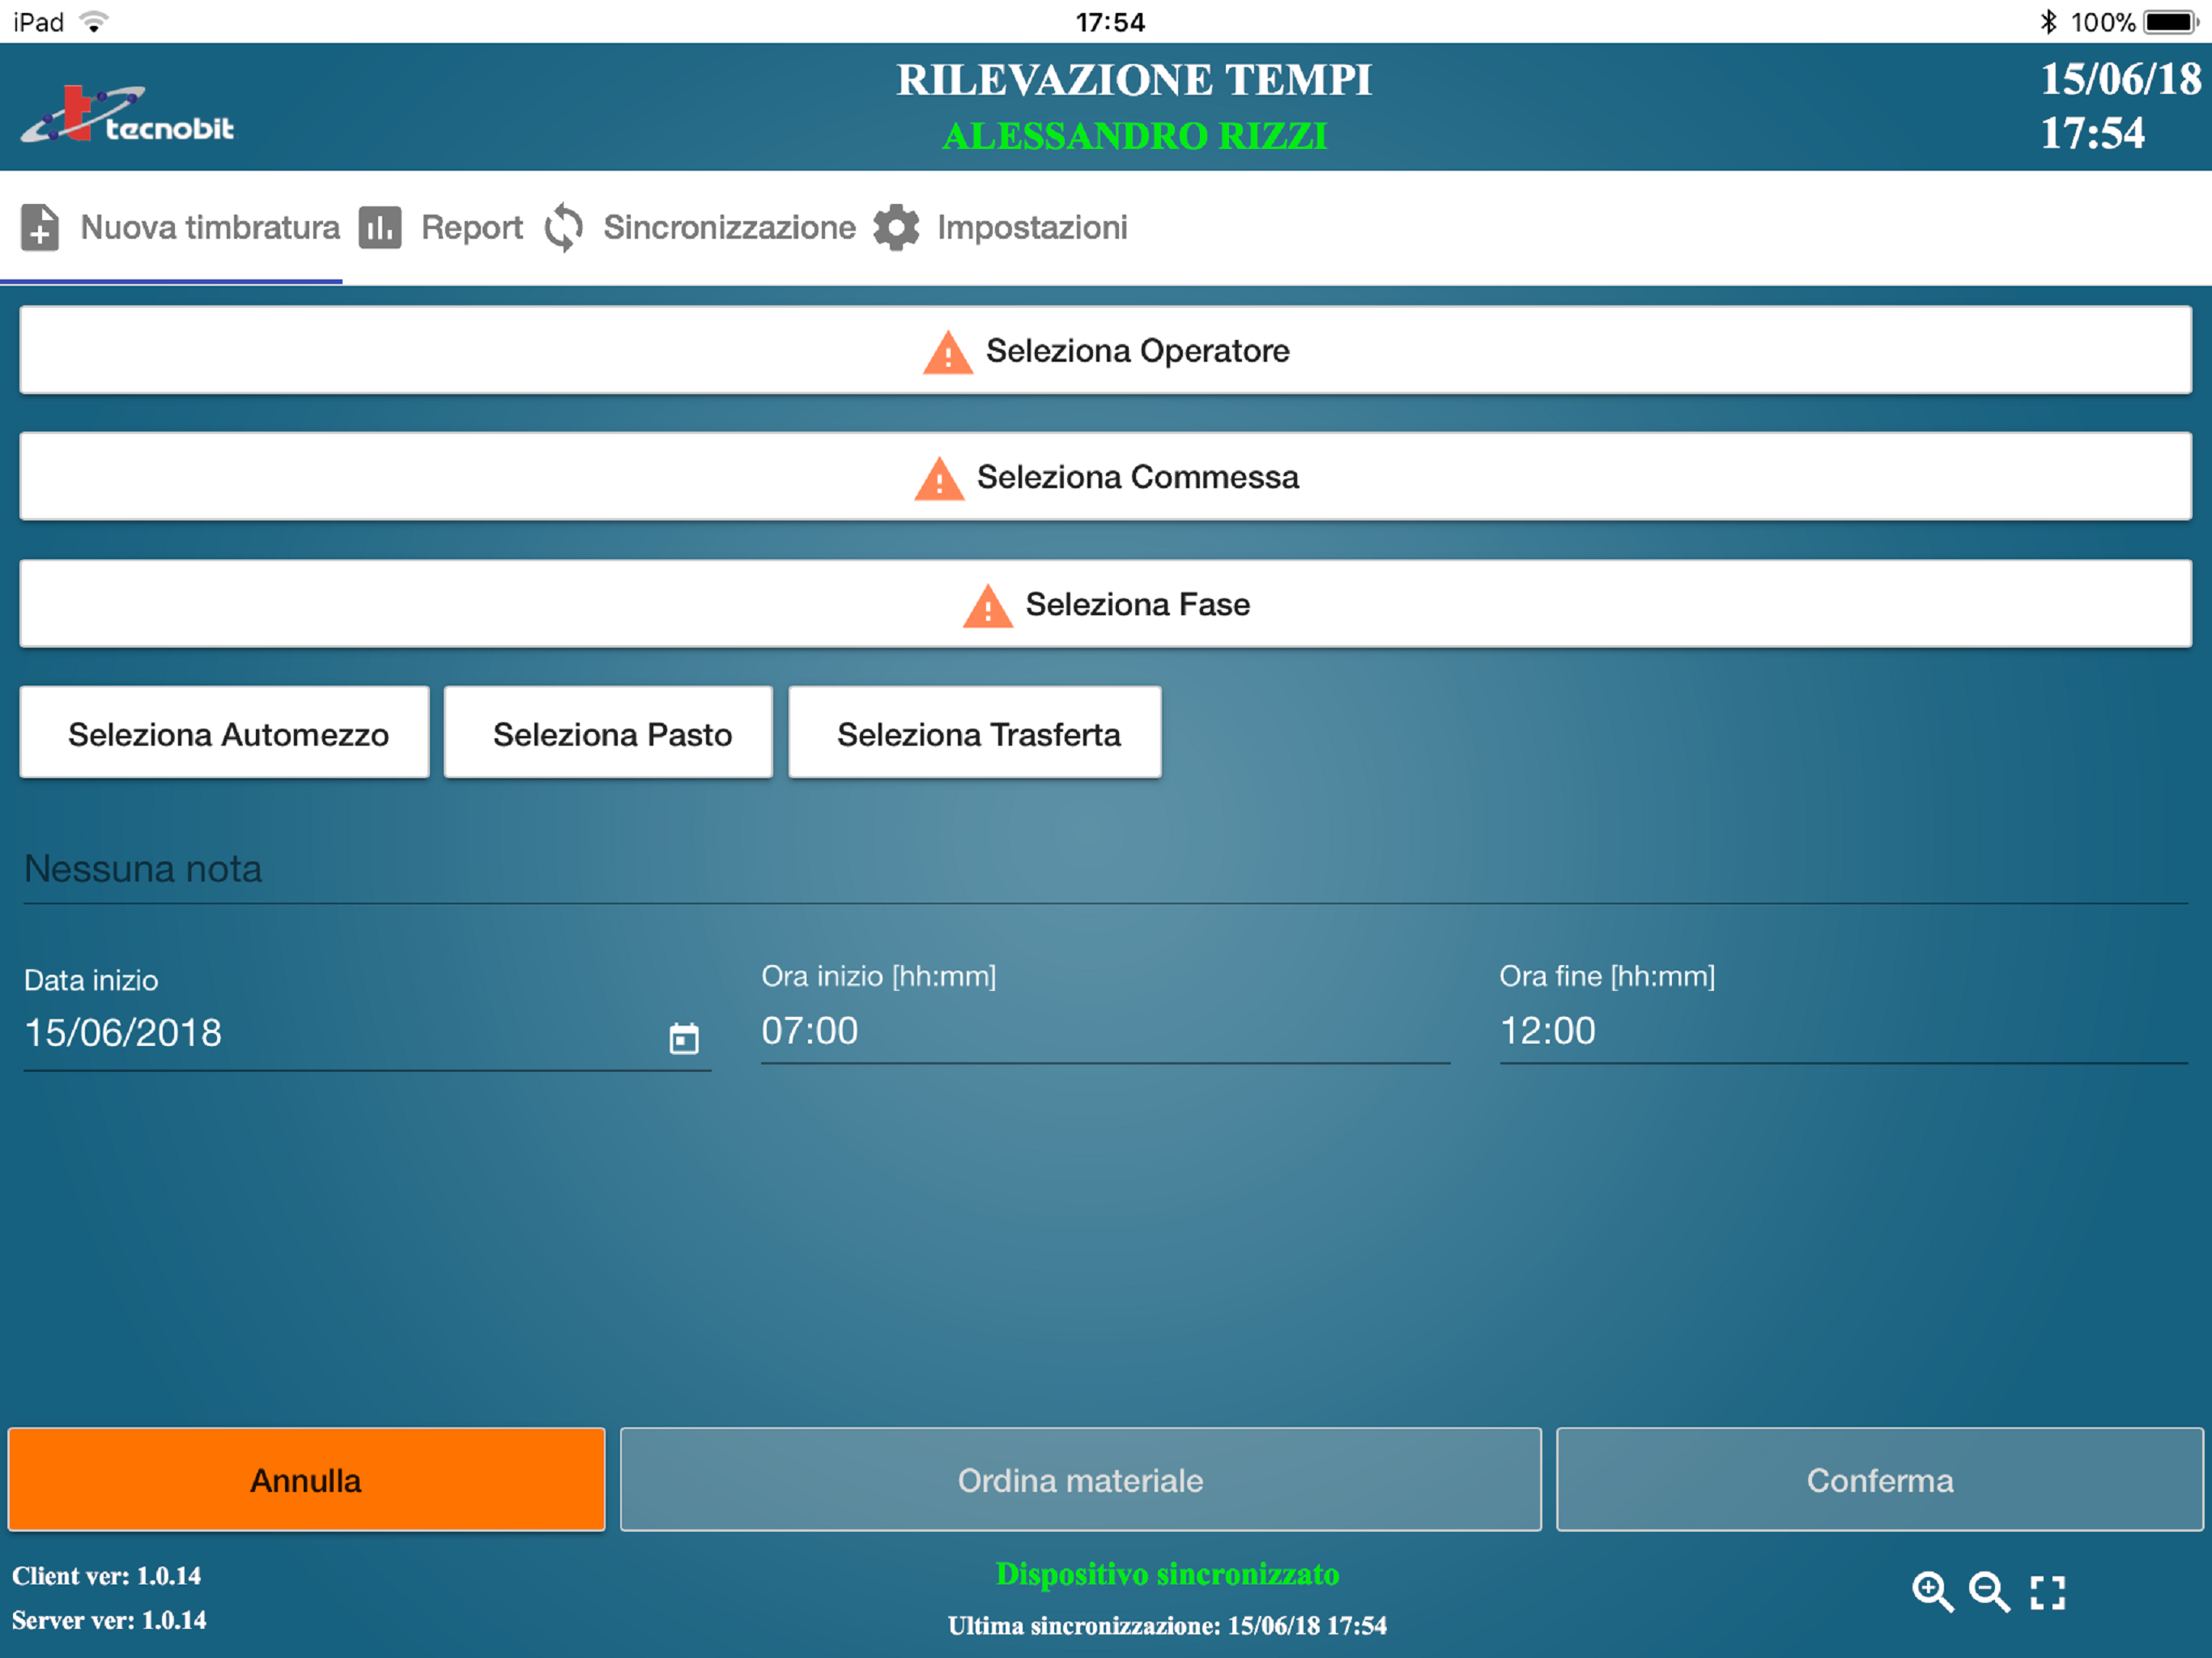Click the Wi-Fi icon in status bar

94,21
